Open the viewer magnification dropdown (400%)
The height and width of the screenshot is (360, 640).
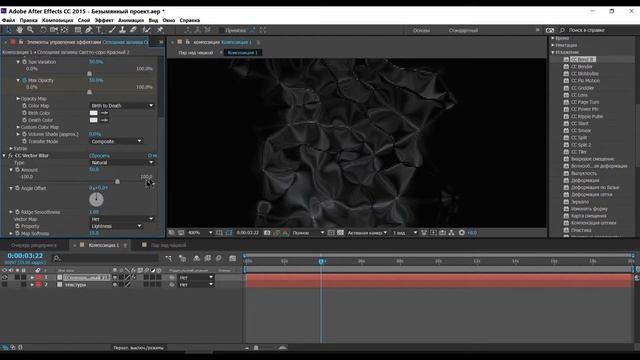click(x=200, y=233)
